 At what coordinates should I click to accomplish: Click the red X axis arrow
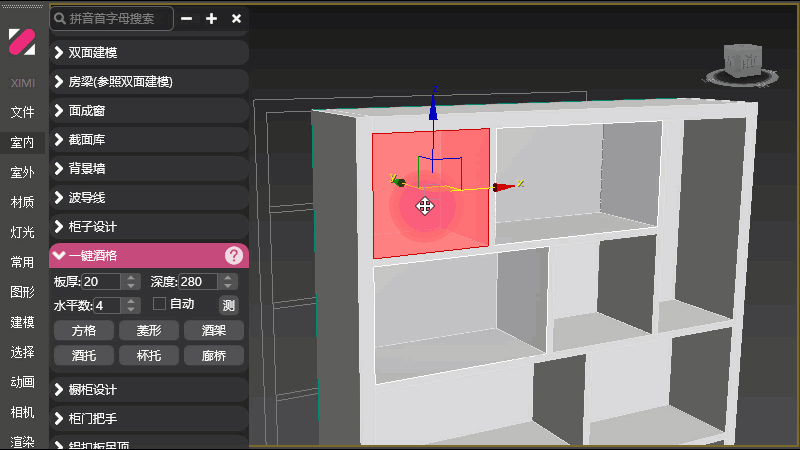pos(504,187)
